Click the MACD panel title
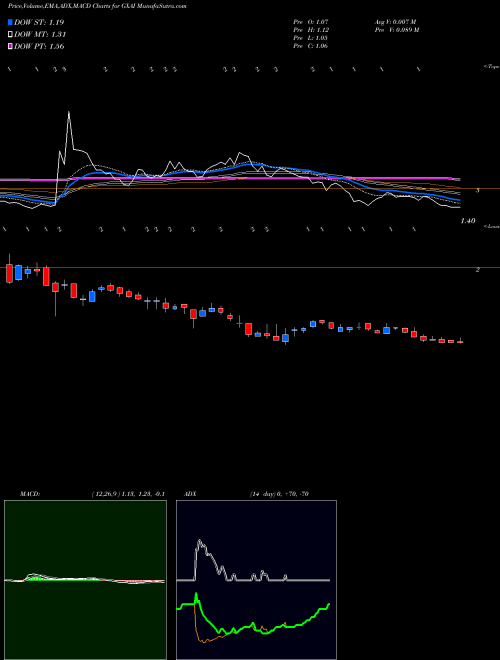The height and width of the screenshot is (660, 500). click(29, 494)
